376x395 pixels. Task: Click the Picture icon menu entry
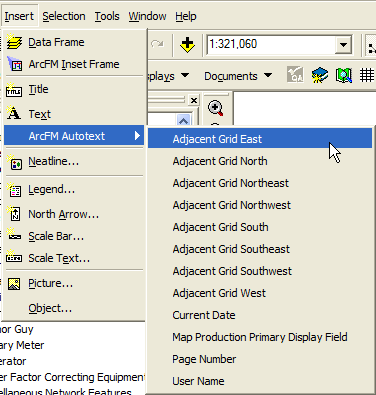tap(14, 284)
